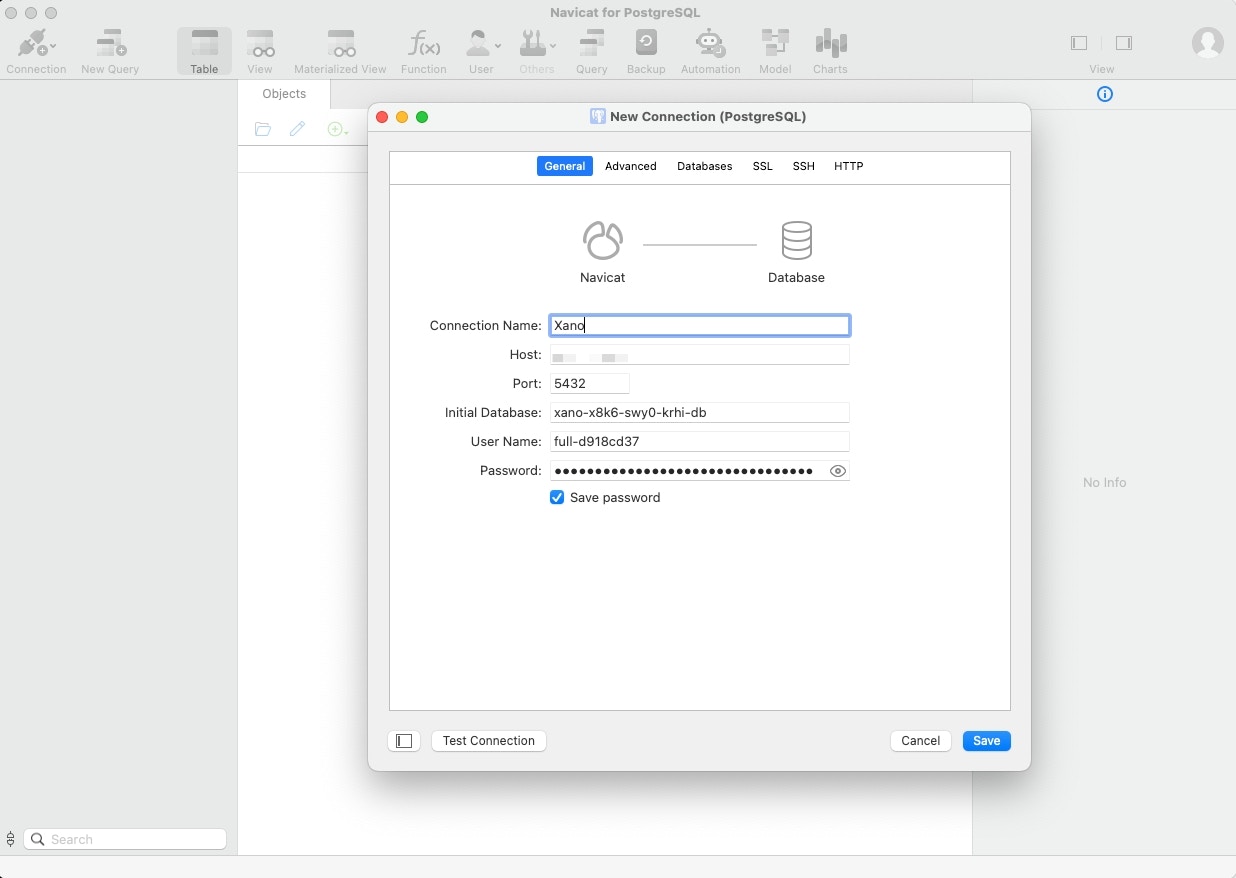Click the Database cylinder icon
The width and height of the screenshot is (1236, 878).
[797, 241]
